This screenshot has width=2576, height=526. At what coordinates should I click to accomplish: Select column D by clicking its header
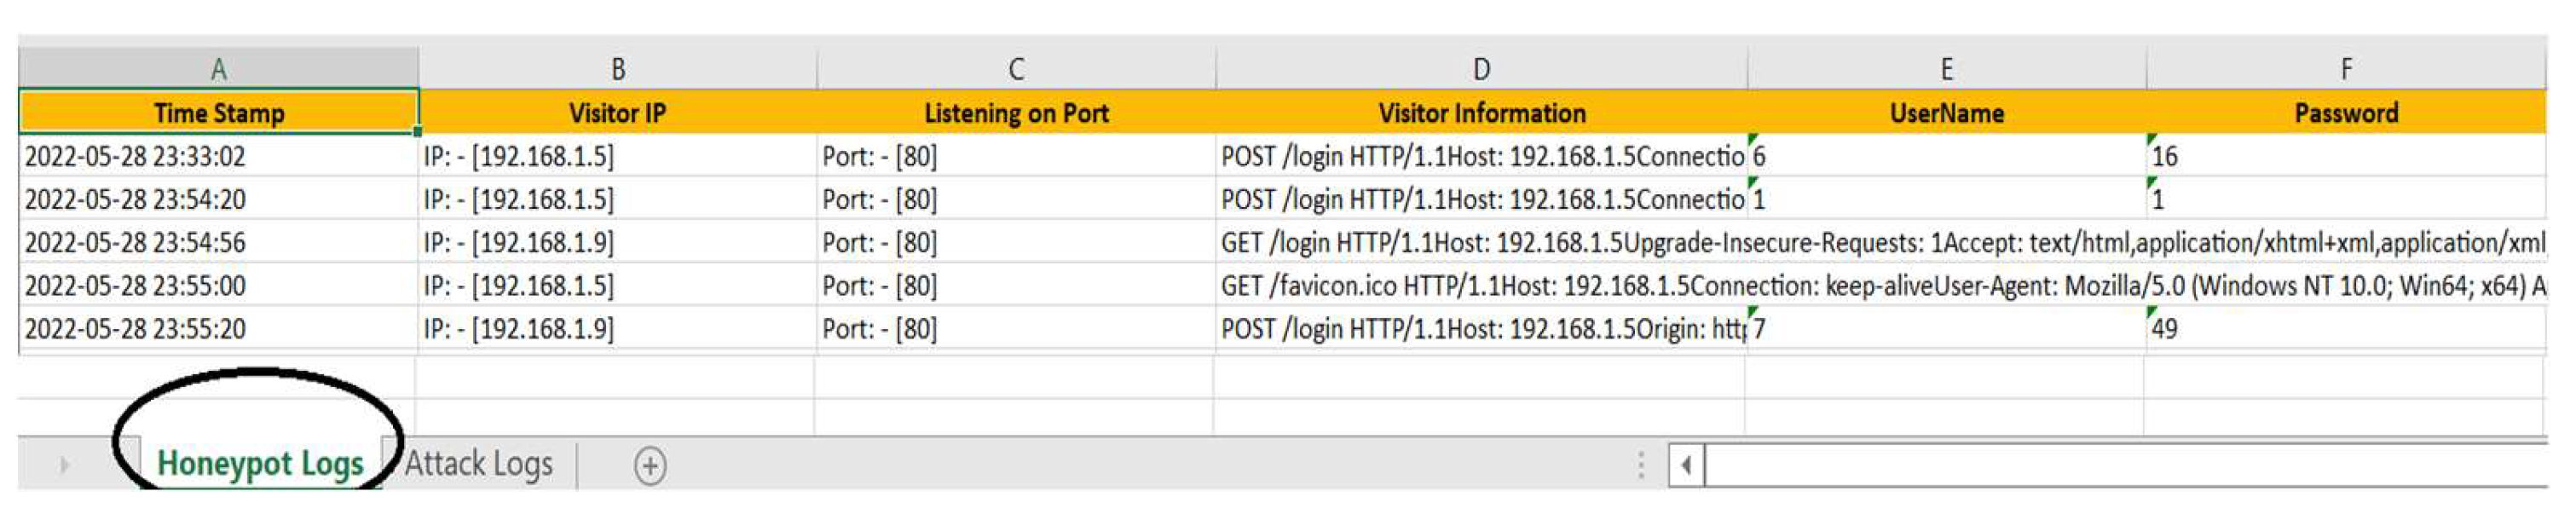pyautogui.click(x=1480, y=68)
